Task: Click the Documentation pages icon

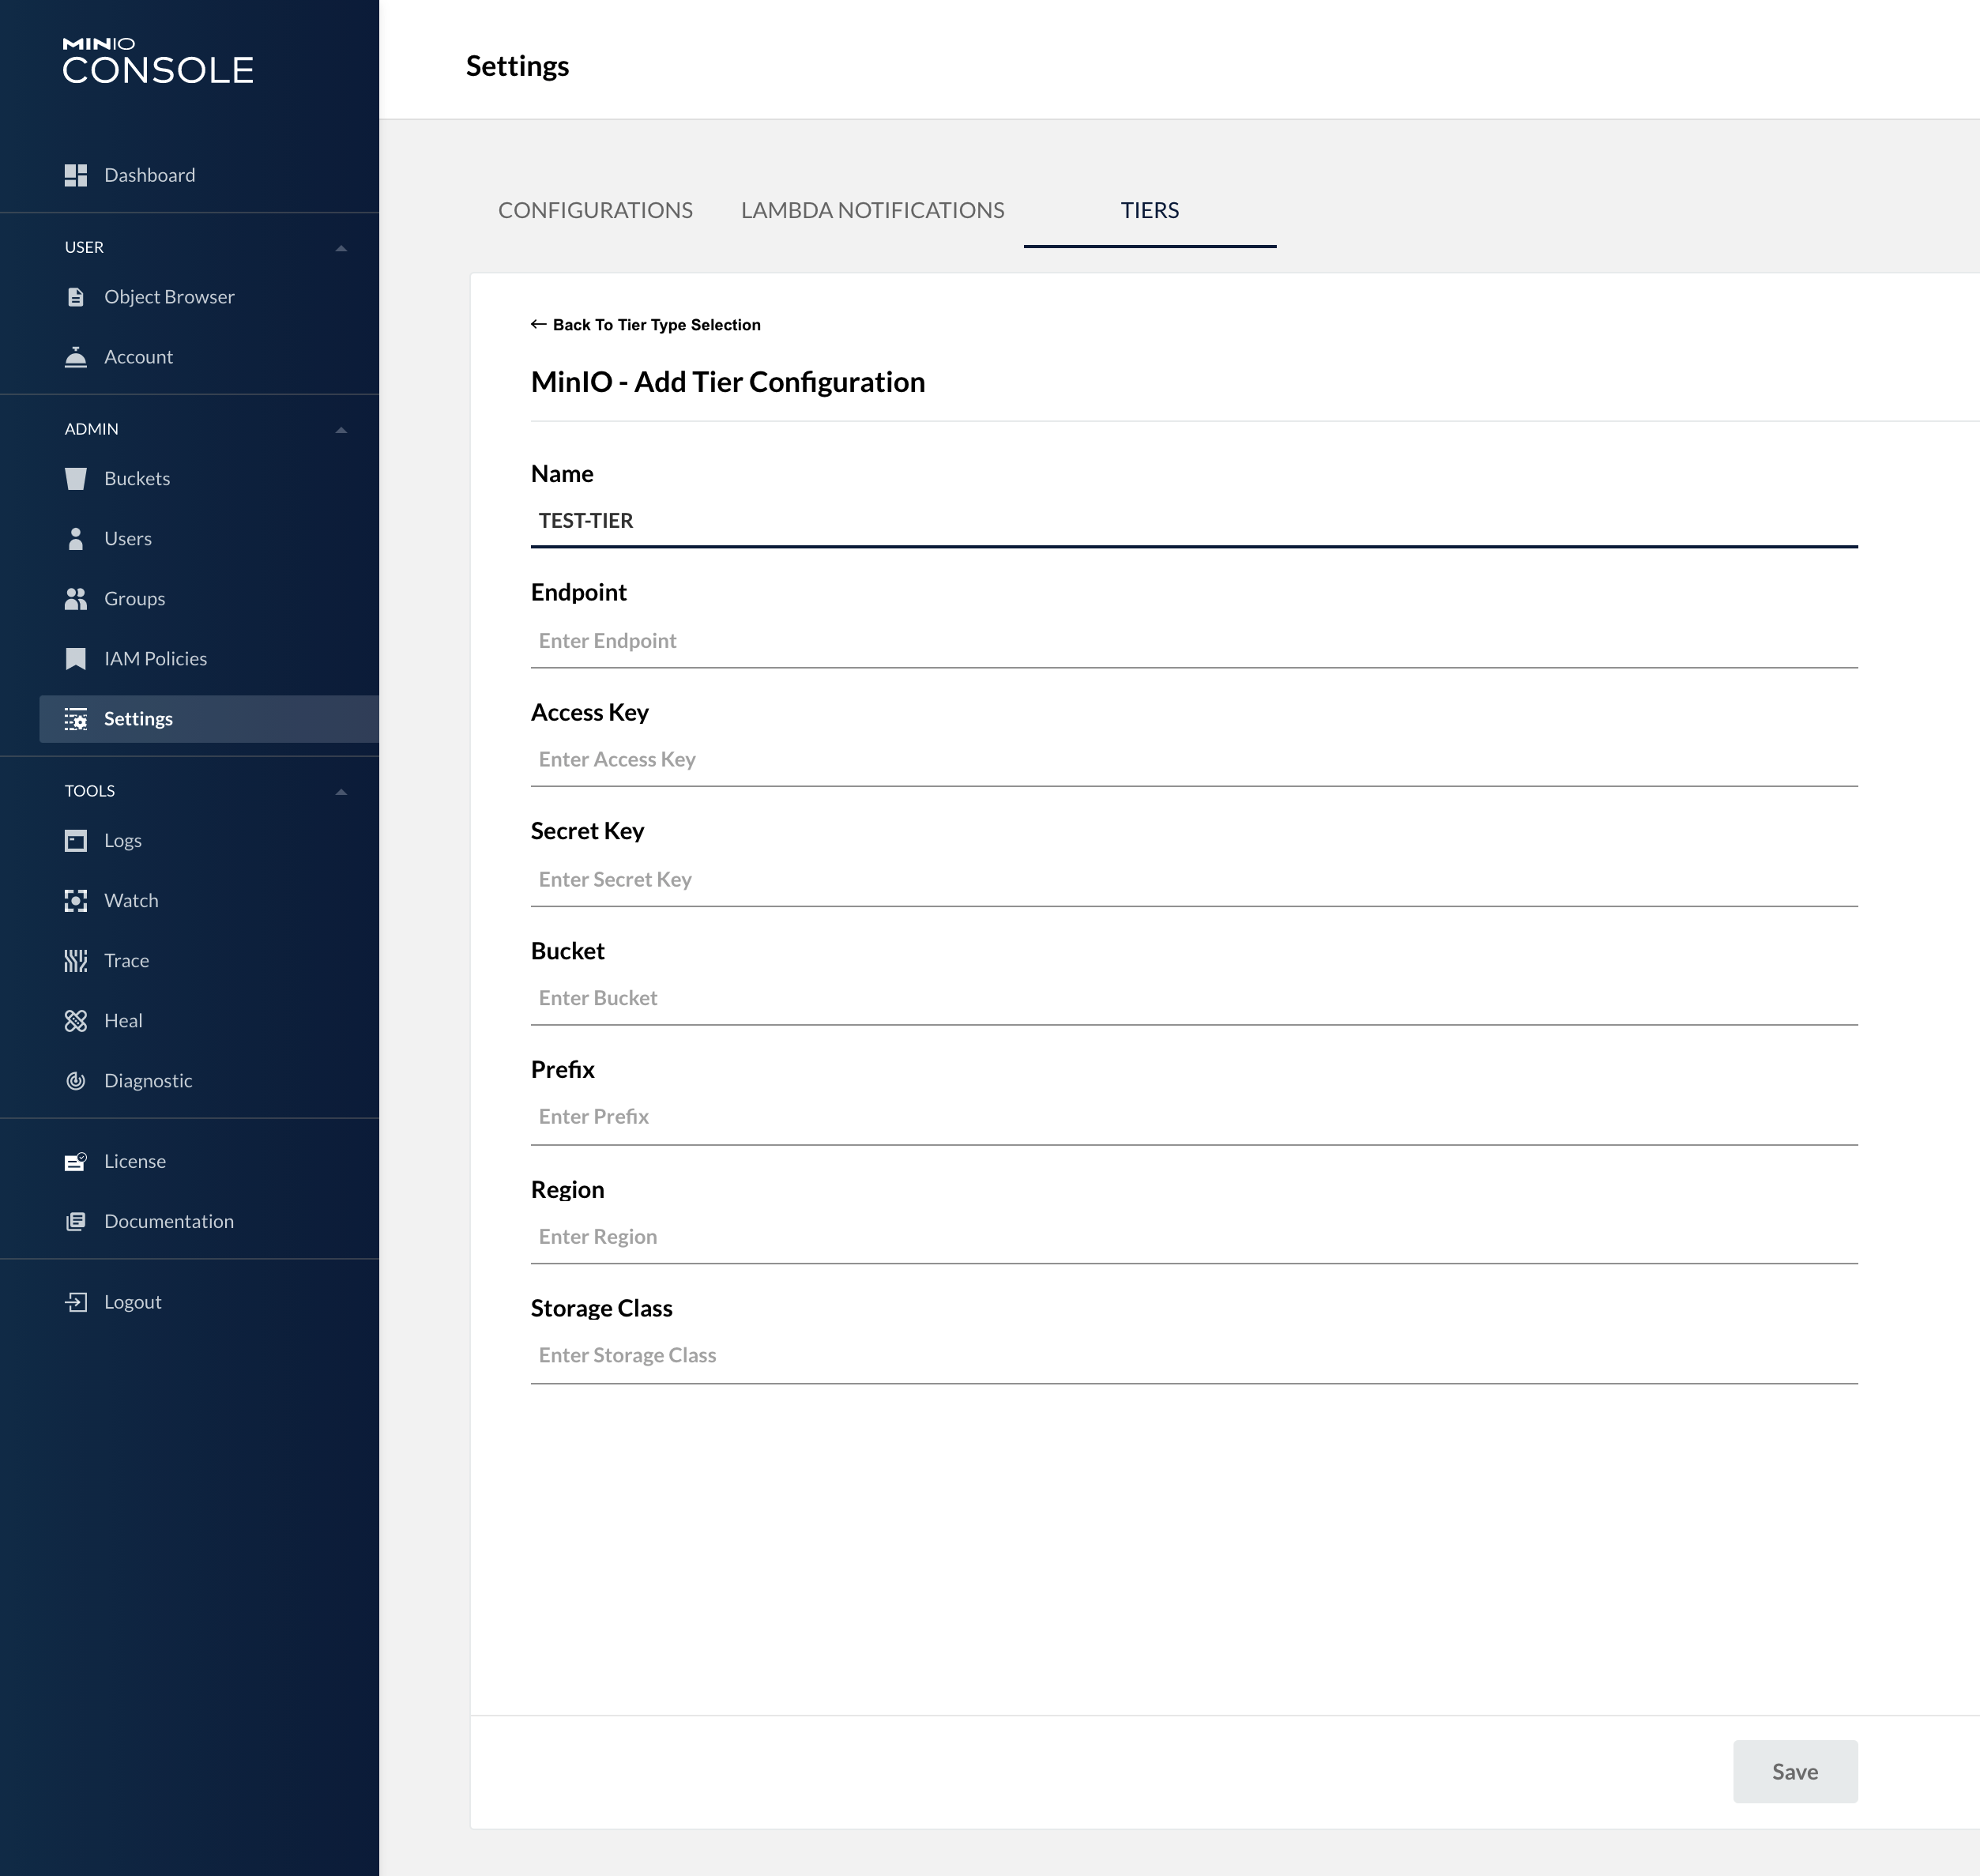Action: pos(76,1221)
